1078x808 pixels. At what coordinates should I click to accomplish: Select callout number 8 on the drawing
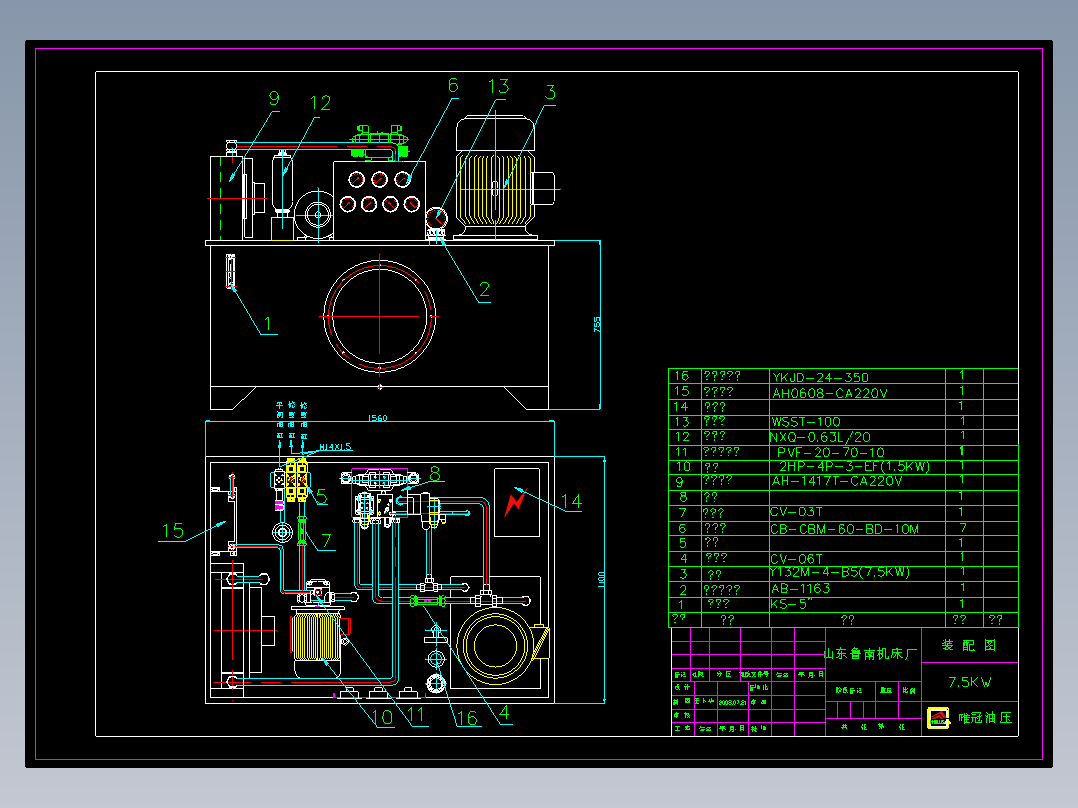[x=434, y=473]
